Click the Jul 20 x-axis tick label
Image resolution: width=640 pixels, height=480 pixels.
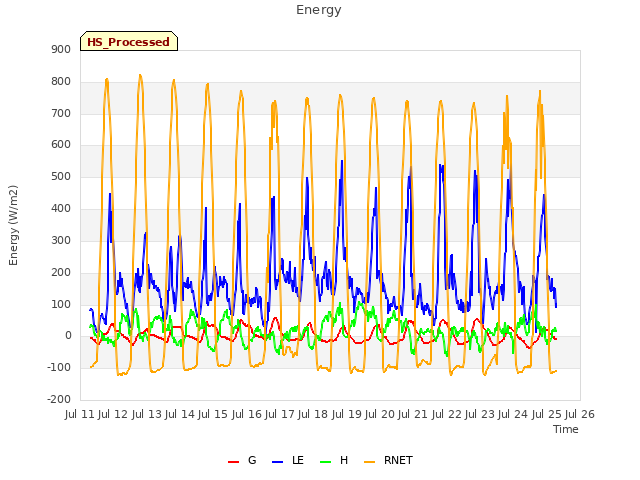pyautogui.click(x=380, y=414)
